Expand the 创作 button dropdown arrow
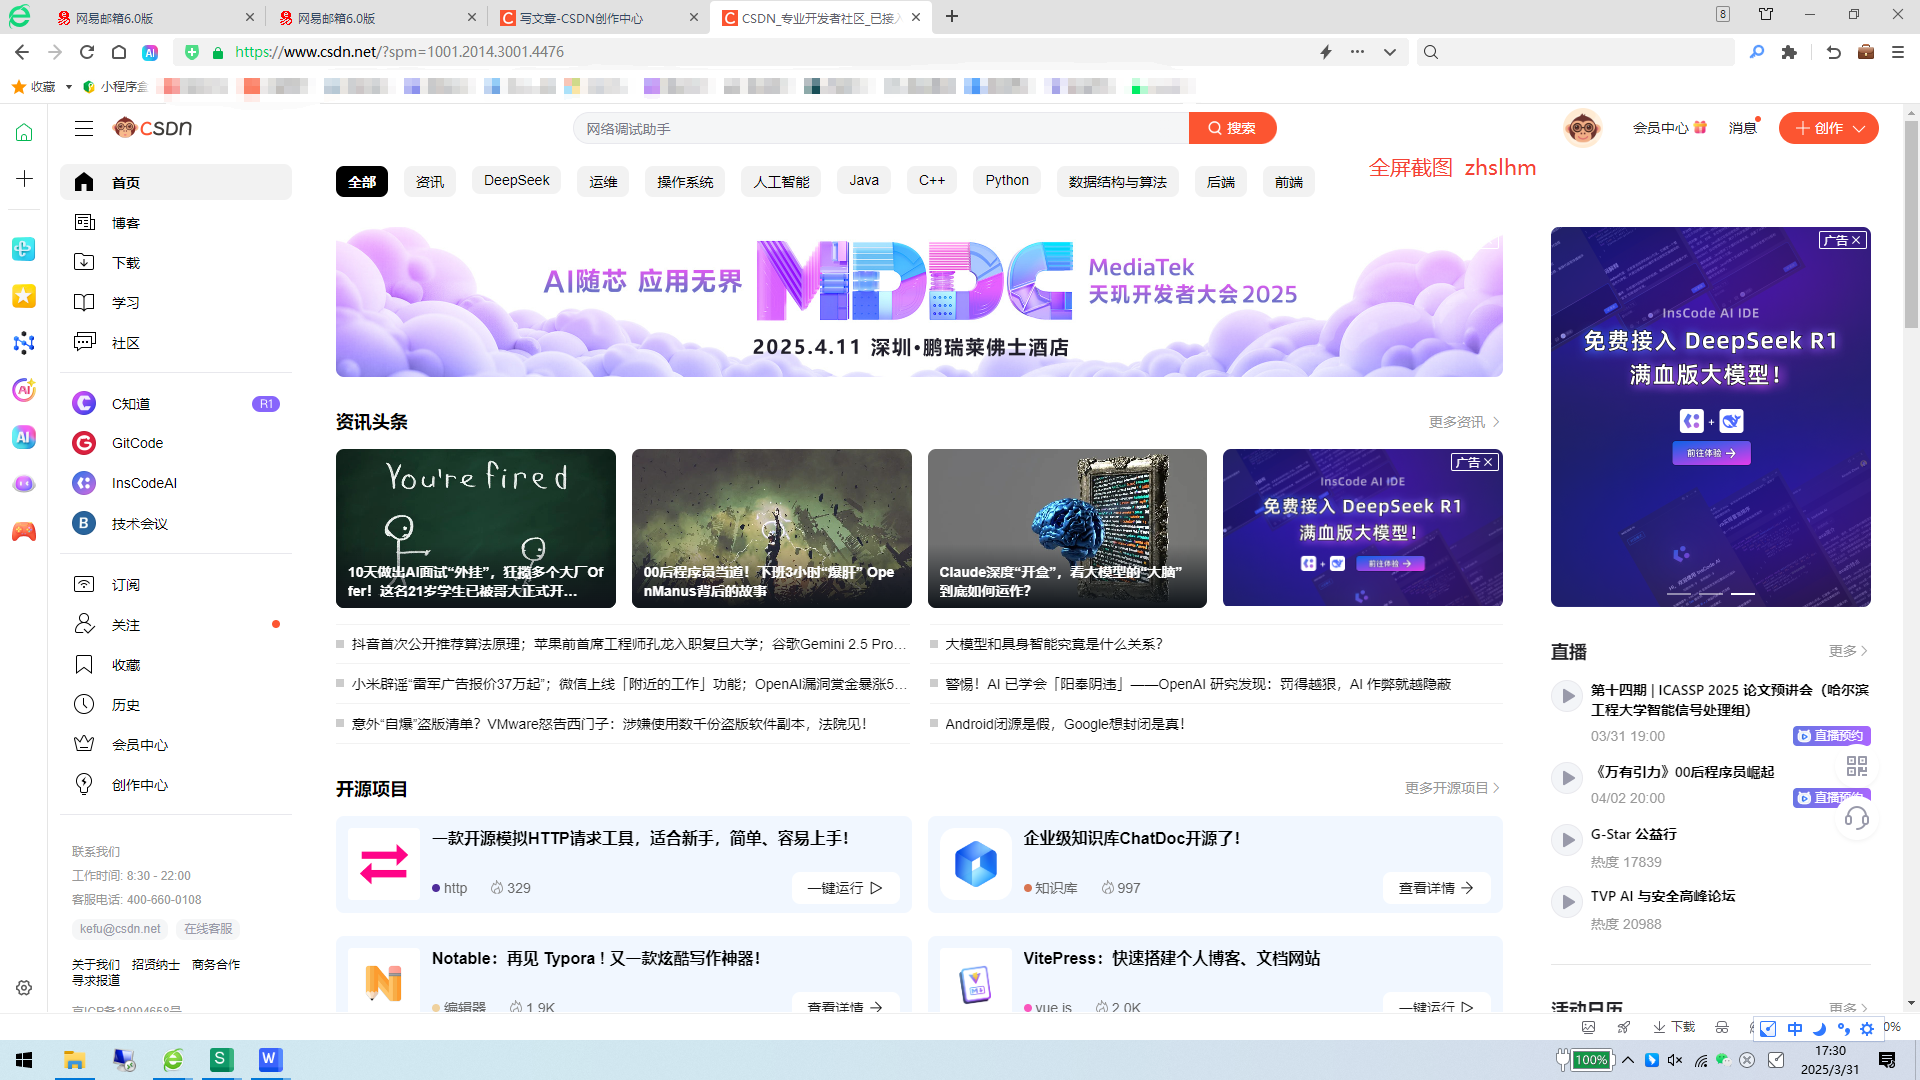The width and height of the screenshot is (1920, 1080). [x=1859, y=128]
